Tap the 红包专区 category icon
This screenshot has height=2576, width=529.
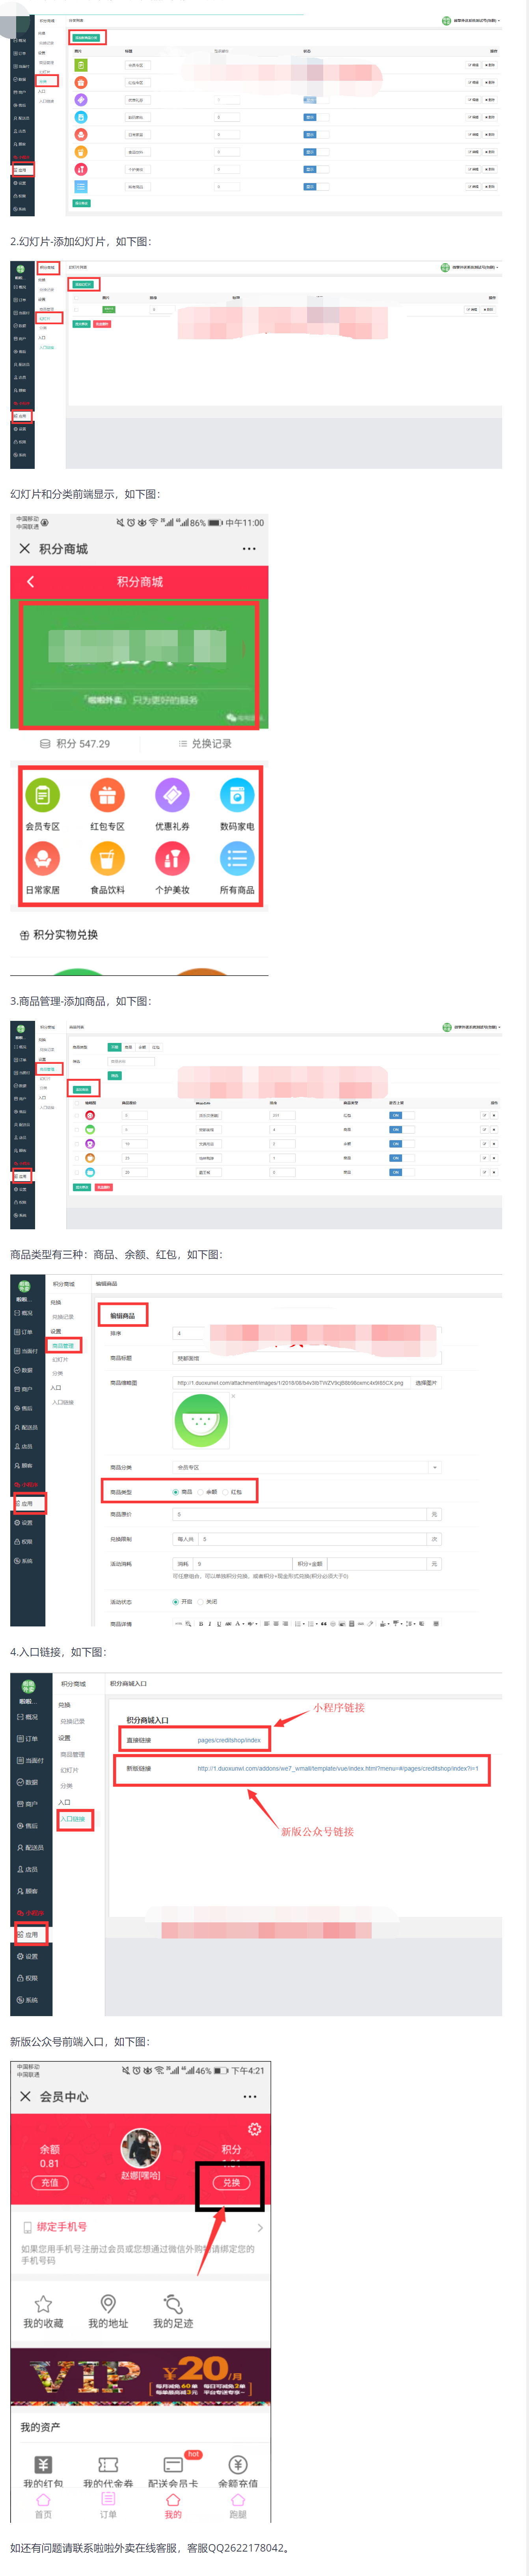click(107, 796)
